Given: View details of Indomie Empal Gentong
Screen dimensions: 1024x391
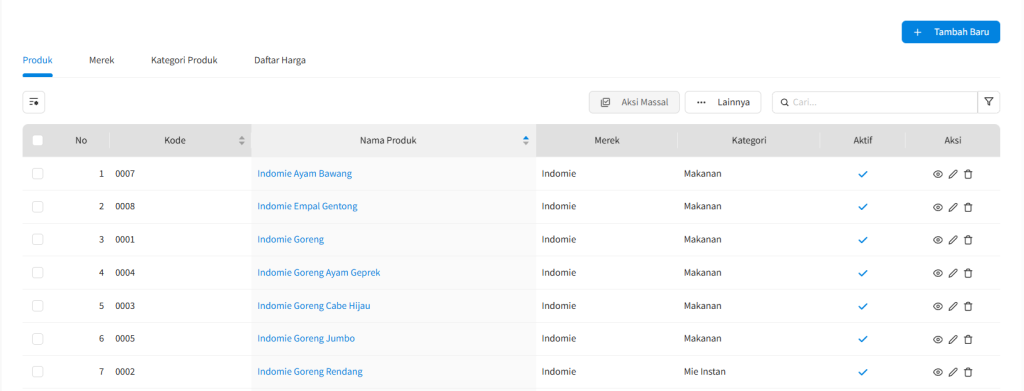Looking at the screenshot, I should (x=938, y=207).
